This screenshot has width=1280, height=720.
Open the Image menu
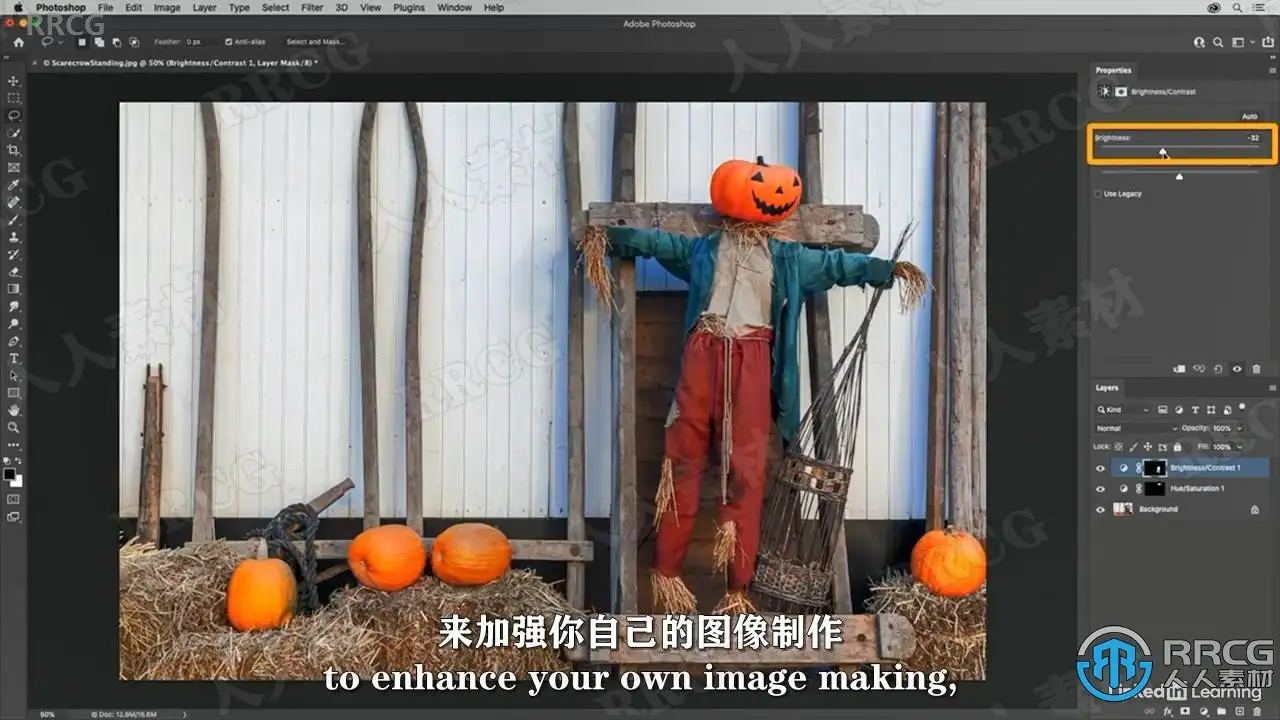tap(167, 7)
